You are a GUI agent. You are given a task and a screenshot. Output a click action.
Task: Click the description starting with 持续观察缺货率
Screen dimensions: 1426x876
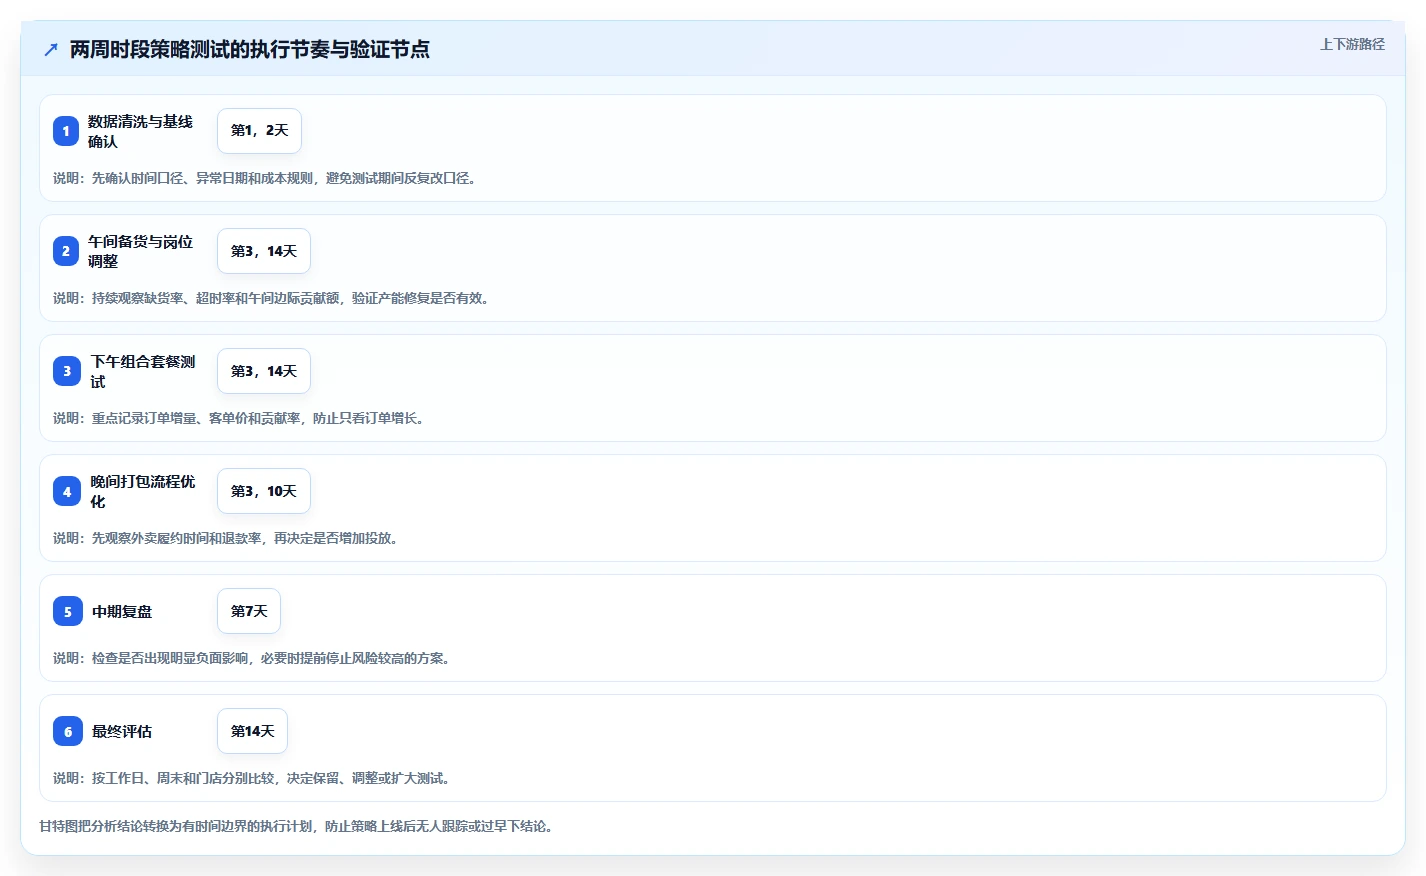pos(273,298)
